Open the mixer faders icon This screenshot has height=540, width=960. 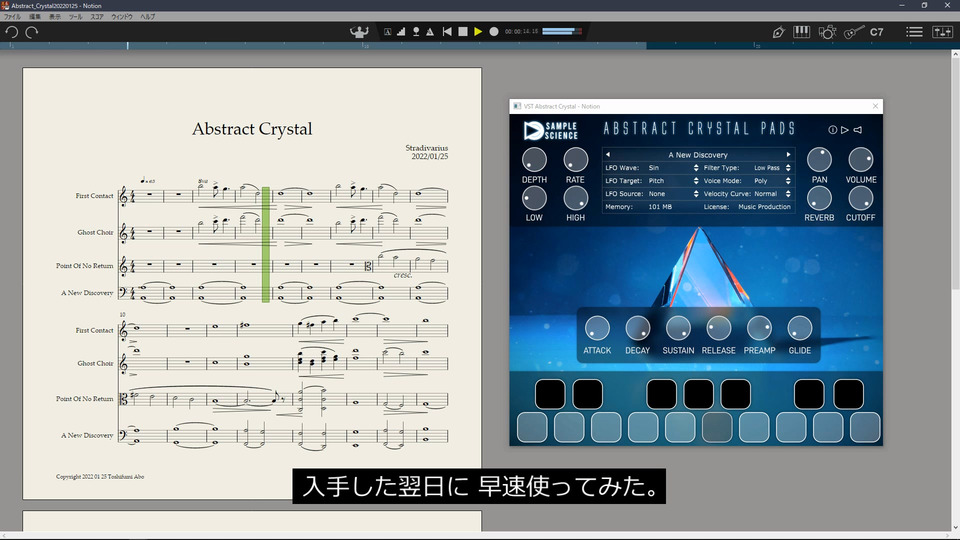pyautogui.click(x=942, y=32)
